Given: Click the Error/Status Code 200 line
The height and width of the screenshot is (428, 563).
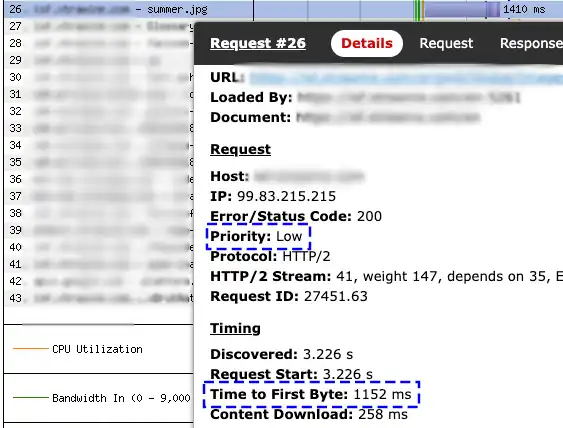Looking at the screenshot, I should 296,217.
